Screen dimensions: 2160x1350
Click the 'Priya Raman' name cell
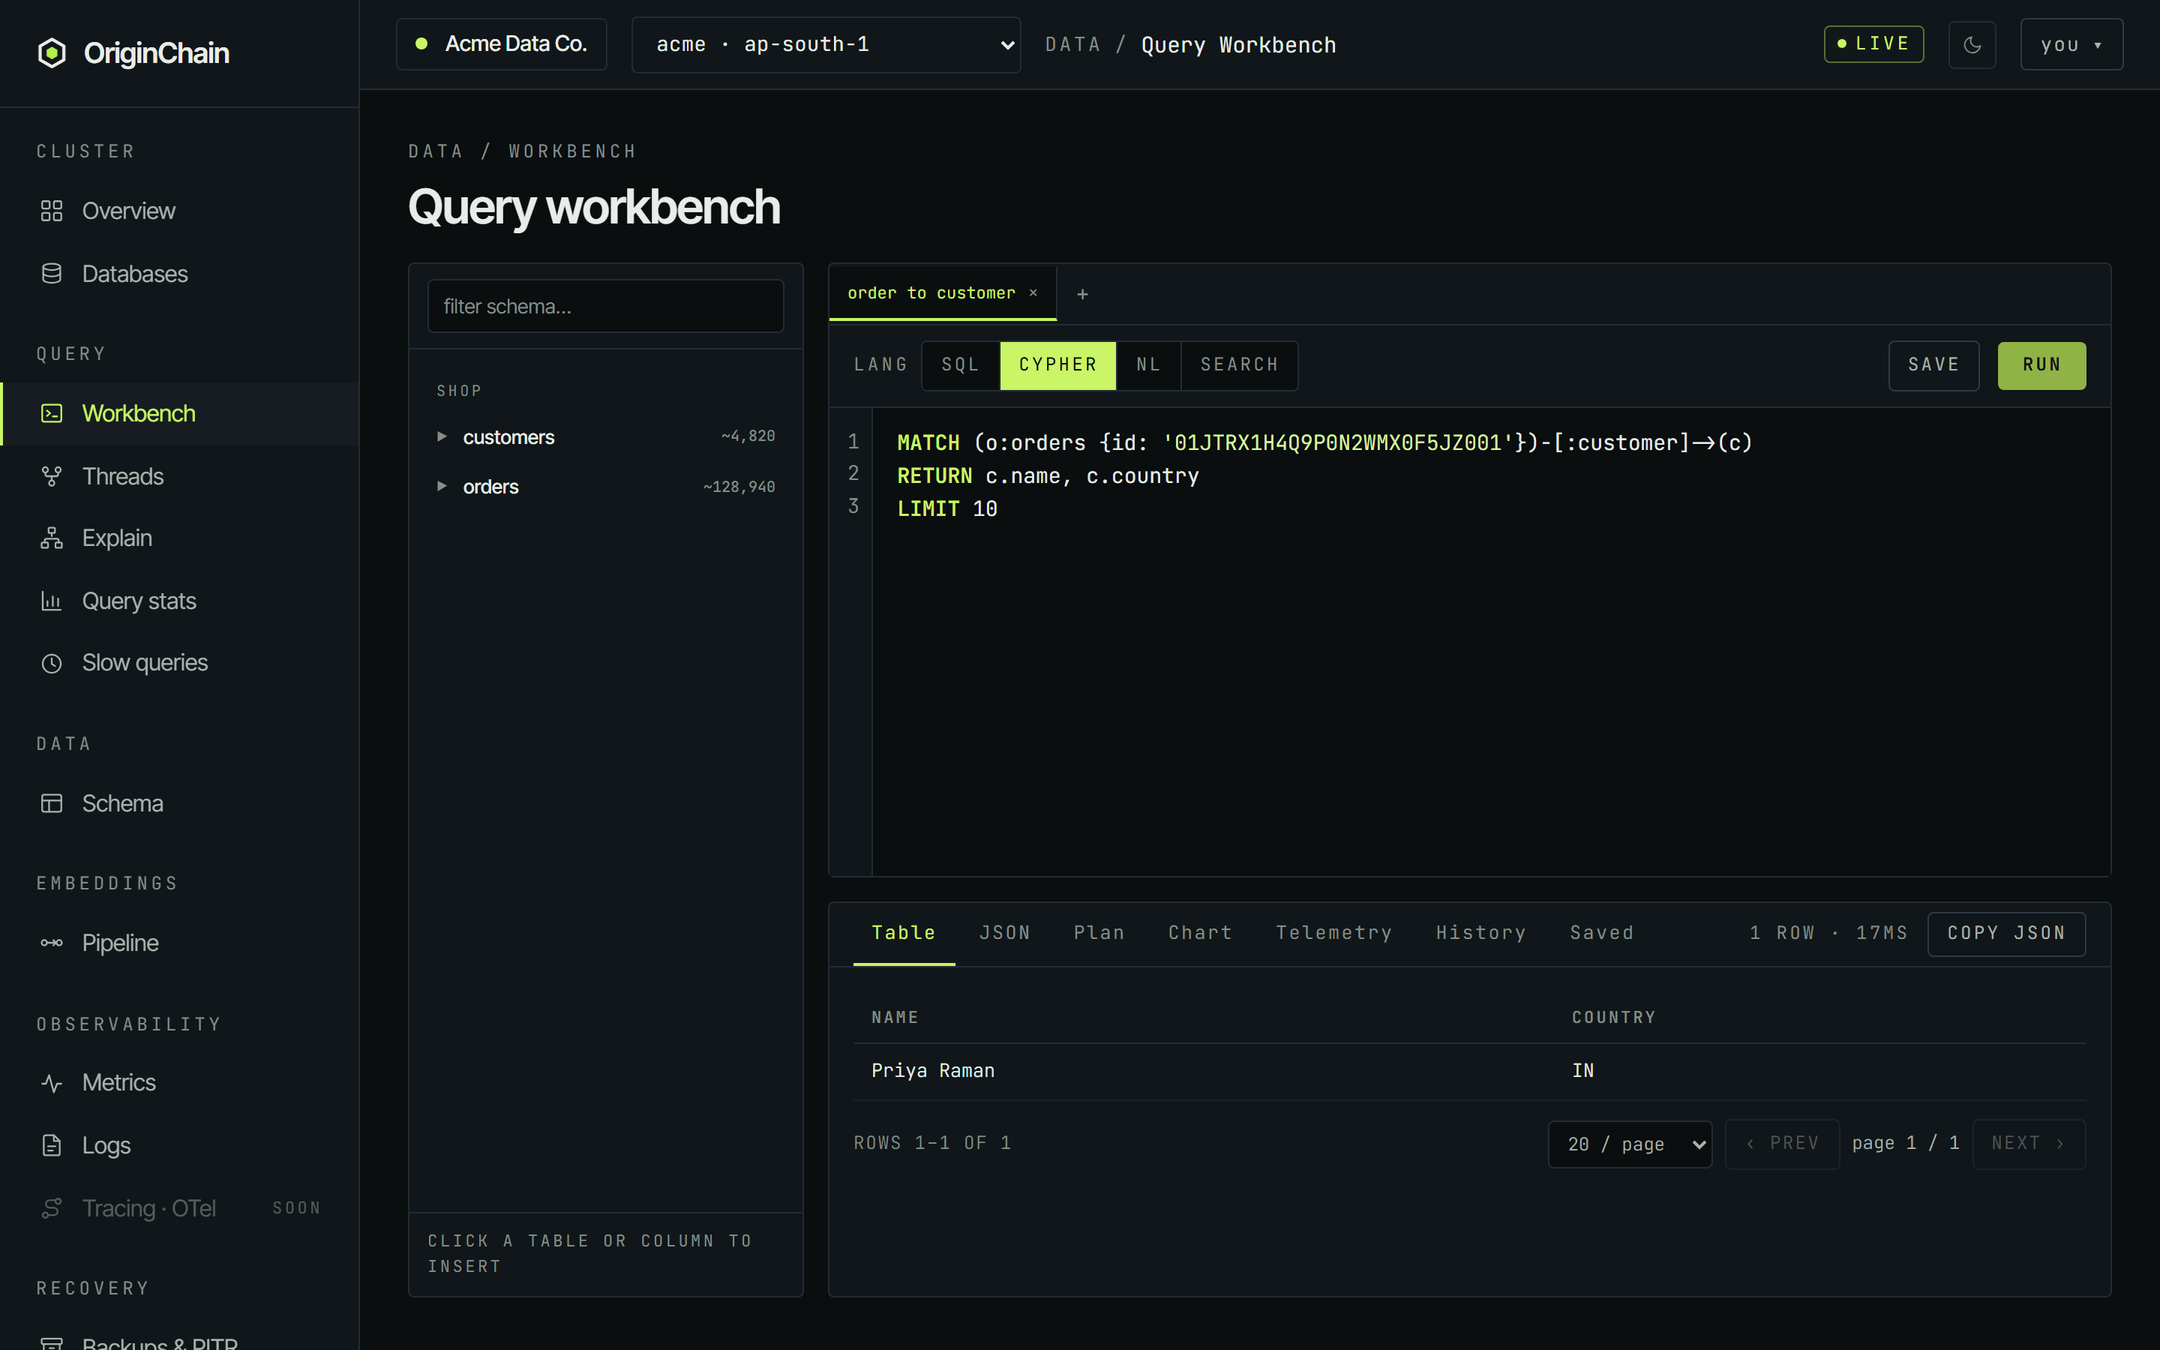932,1071
